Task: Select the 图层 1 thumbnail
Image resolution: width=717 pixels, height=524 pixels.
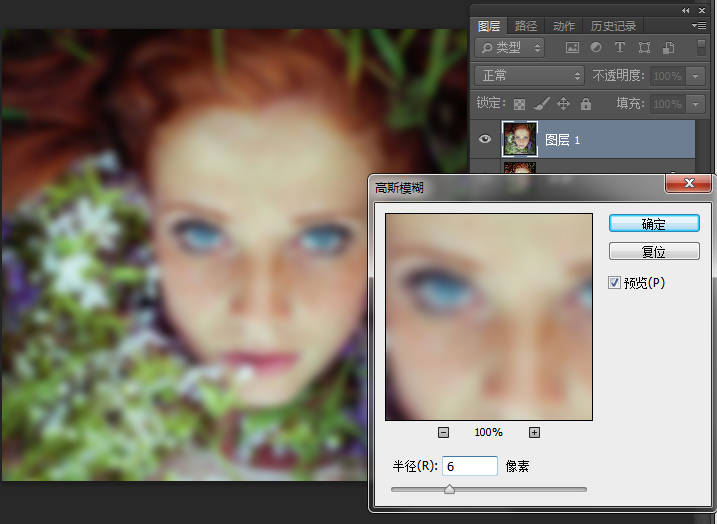Action: tap(520, 139)
